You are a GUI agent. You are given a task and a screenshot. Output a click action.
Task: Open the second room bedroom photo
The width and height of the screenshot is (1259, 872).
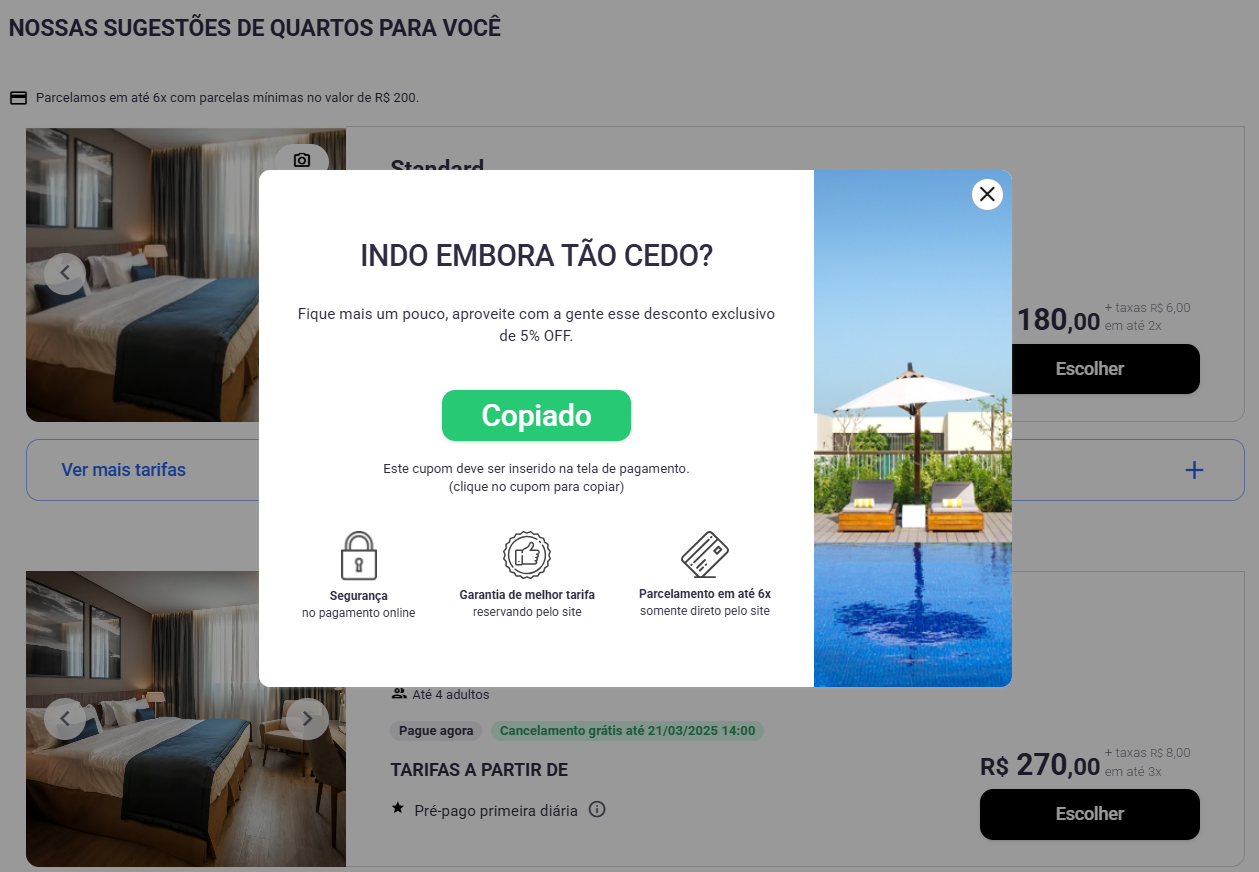point(186,718)
